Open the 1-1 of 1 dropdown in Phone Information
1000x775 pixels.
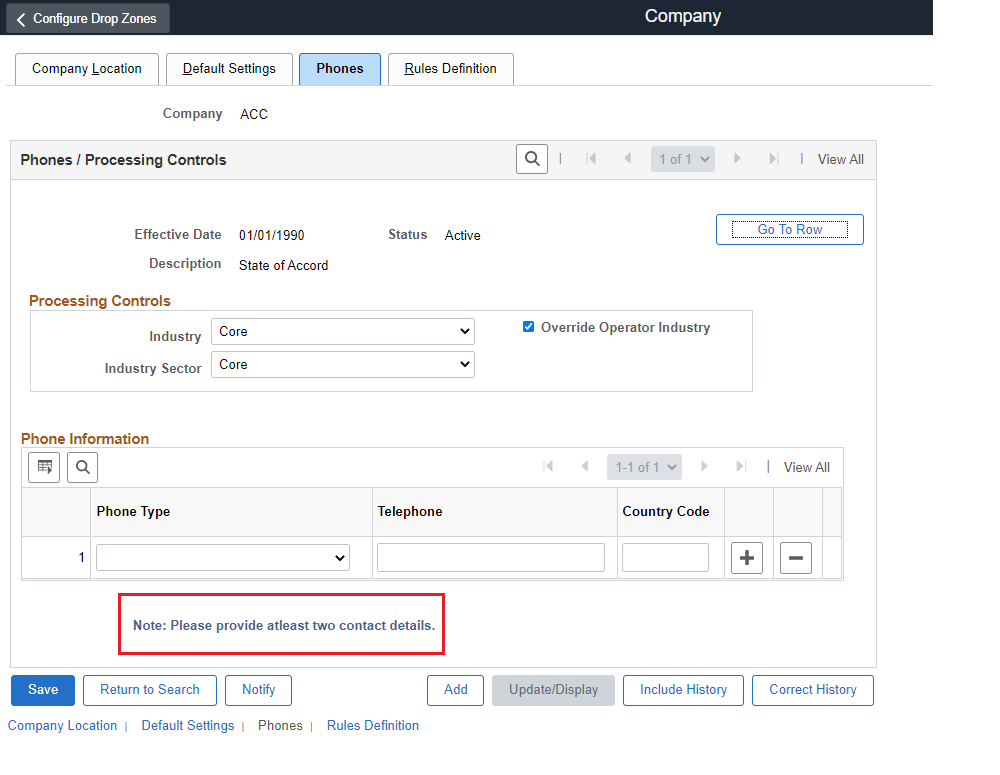(x=644, y=468)
